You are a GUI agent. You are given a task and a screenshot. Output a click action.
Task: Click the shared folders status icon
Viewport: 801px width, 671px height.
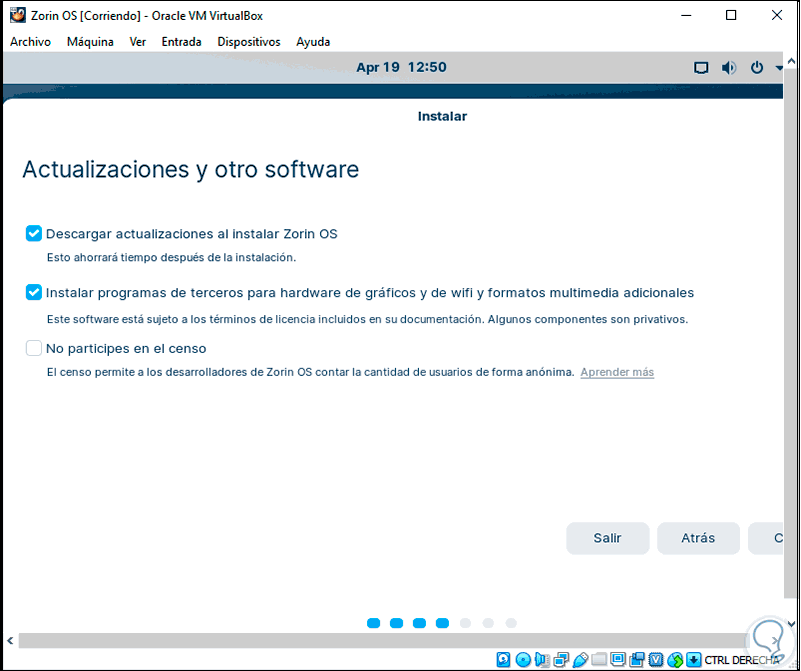[599, 659]
